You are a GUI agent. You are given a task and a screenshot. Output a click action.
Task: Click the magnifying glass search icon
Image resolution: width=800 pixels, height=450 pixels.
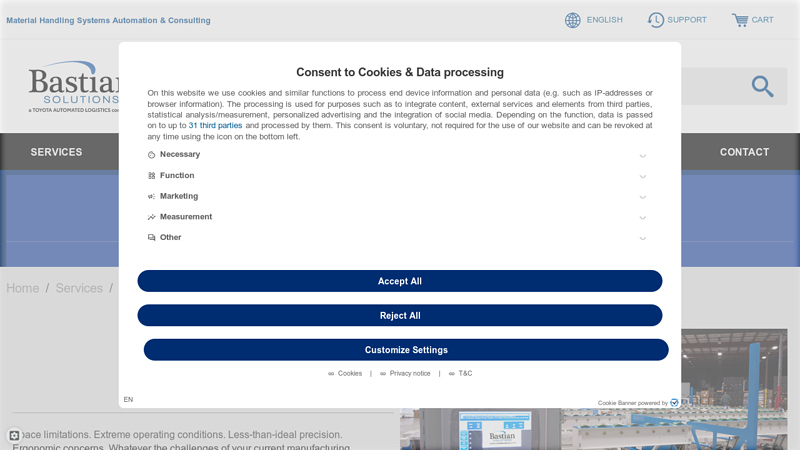762,86
